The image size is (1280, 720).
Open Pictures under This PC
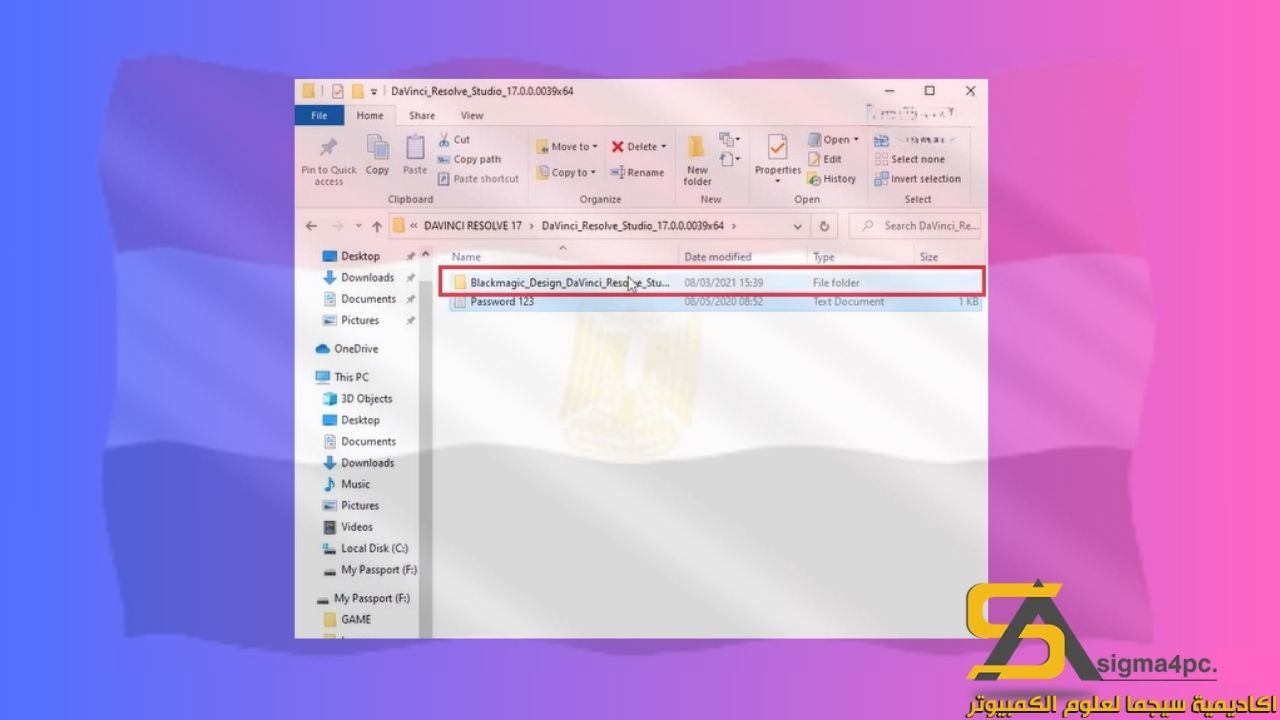351,506
